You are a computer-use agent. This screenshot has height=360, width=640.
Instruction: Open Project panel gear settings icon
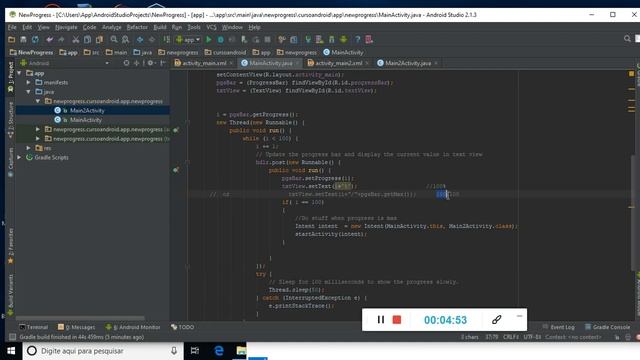[151, 63]
